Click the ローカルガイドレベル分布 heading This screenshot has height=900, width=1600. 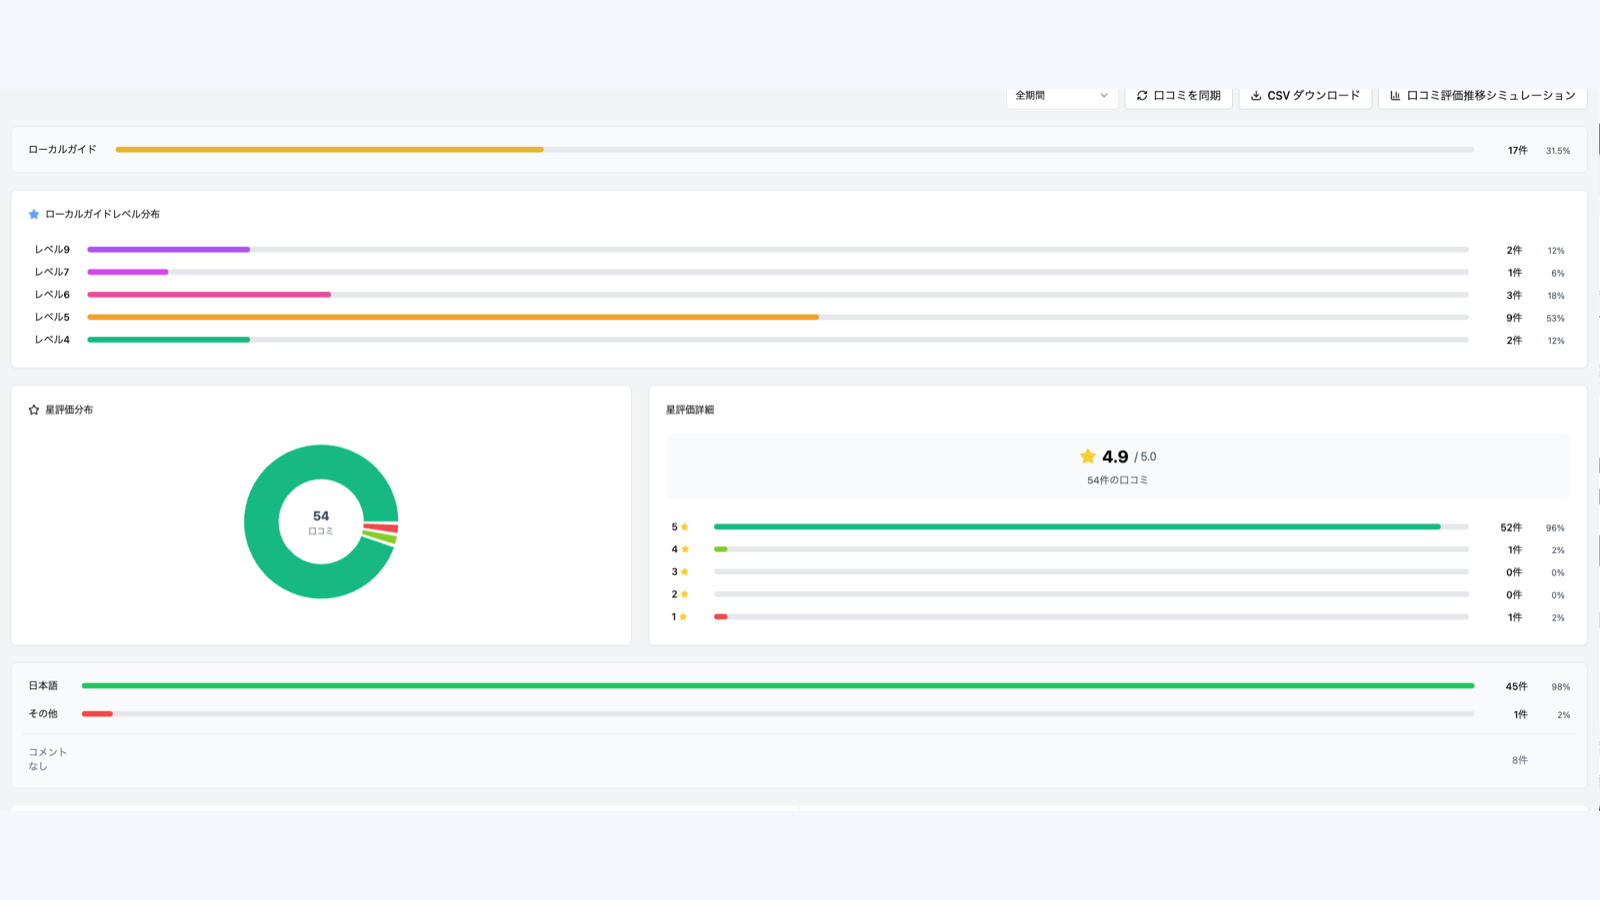point(102,214)
